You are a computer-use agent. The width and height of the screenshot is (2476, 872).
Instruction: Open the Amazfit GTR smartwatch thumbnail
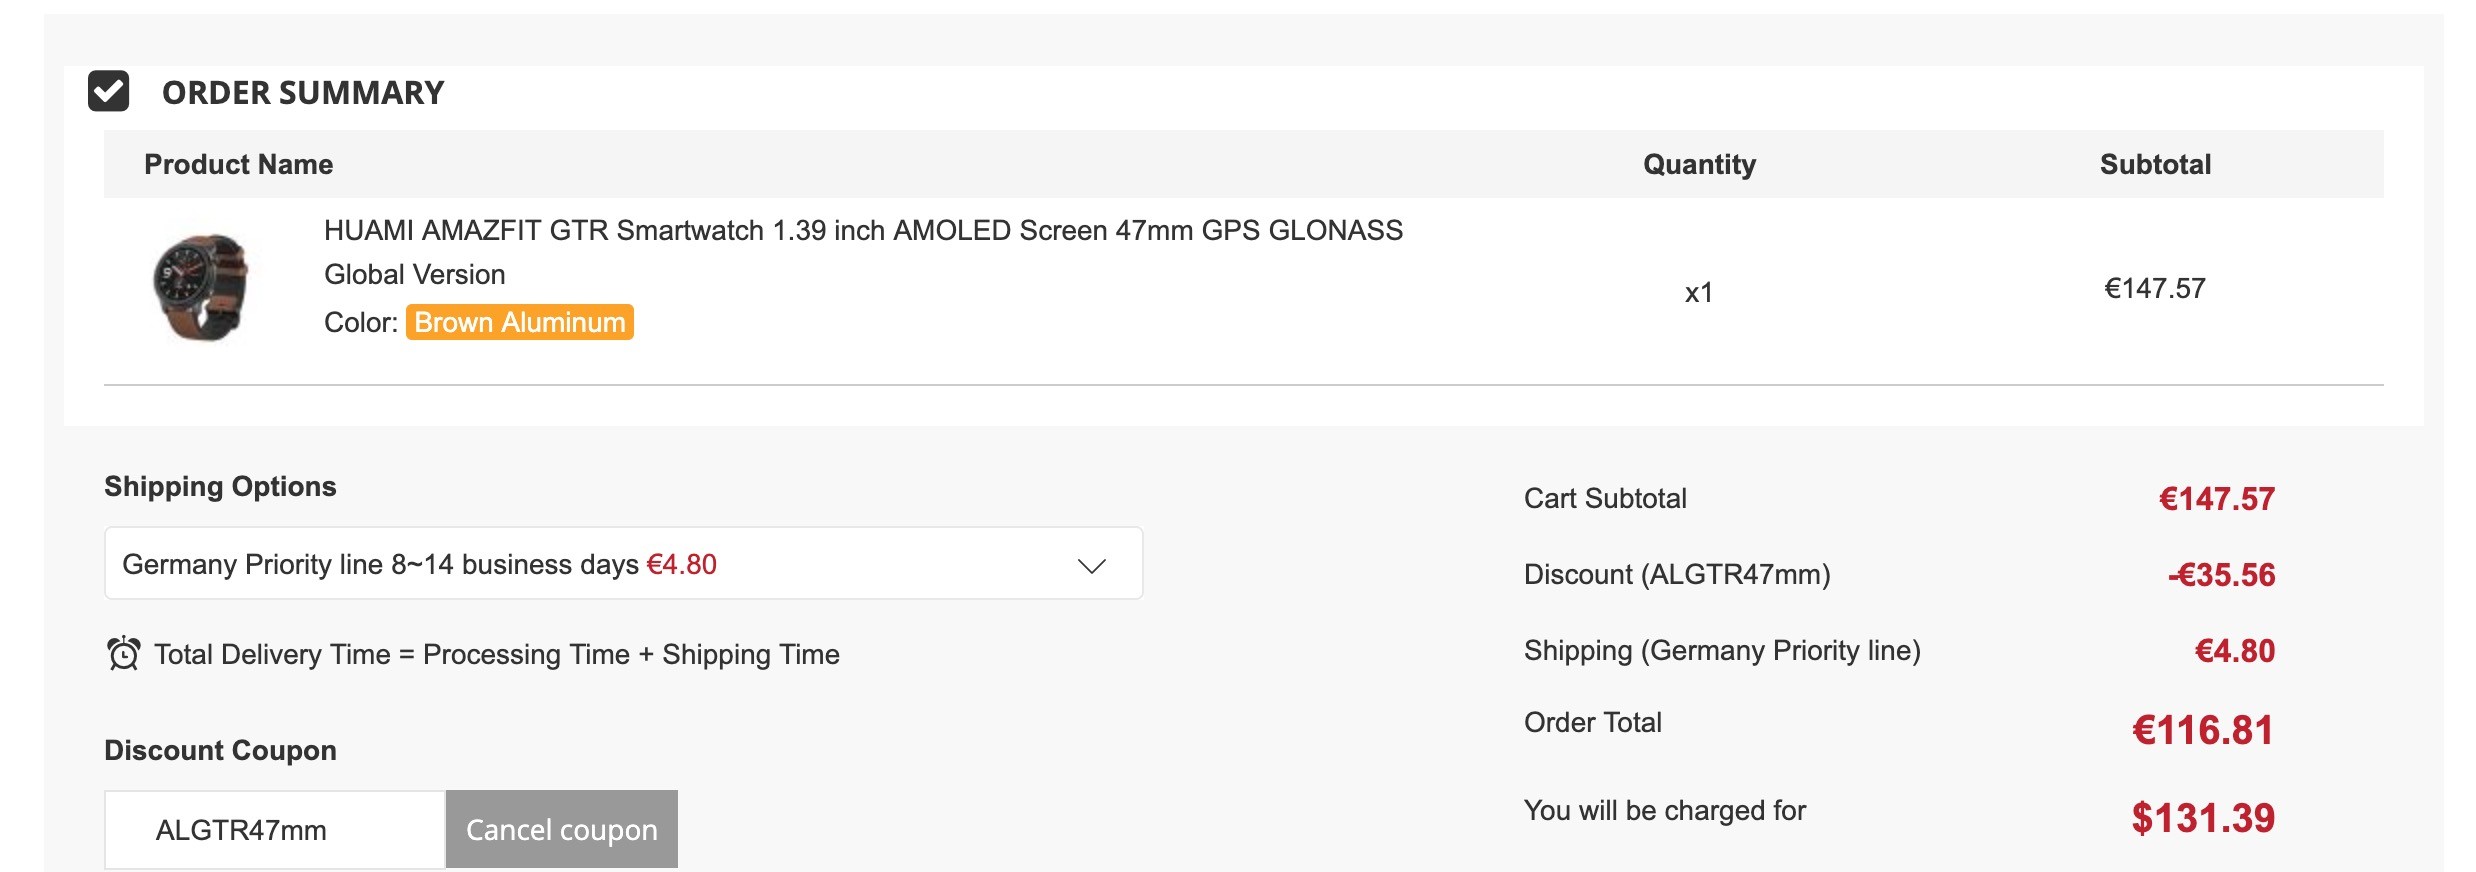(x=201, y=288)
